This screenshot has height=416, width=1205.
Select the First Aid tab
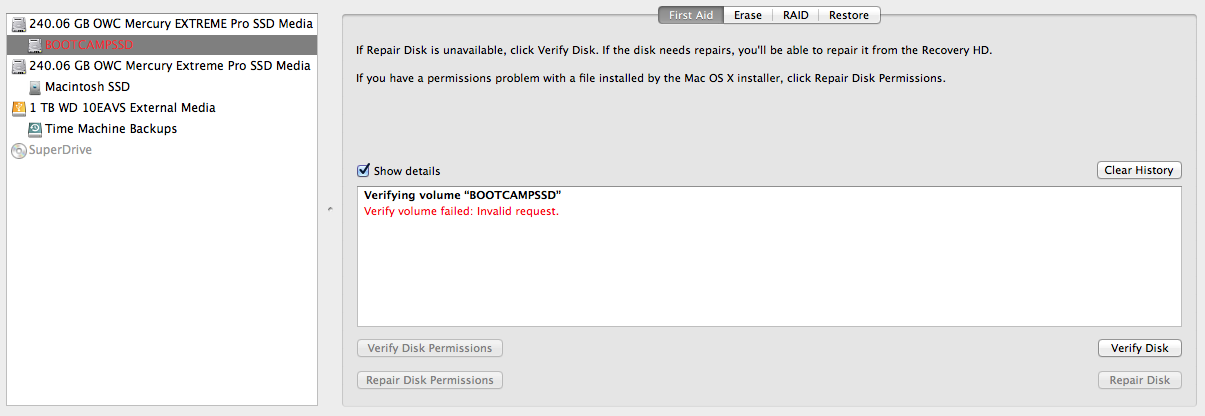tap(691, 15)
